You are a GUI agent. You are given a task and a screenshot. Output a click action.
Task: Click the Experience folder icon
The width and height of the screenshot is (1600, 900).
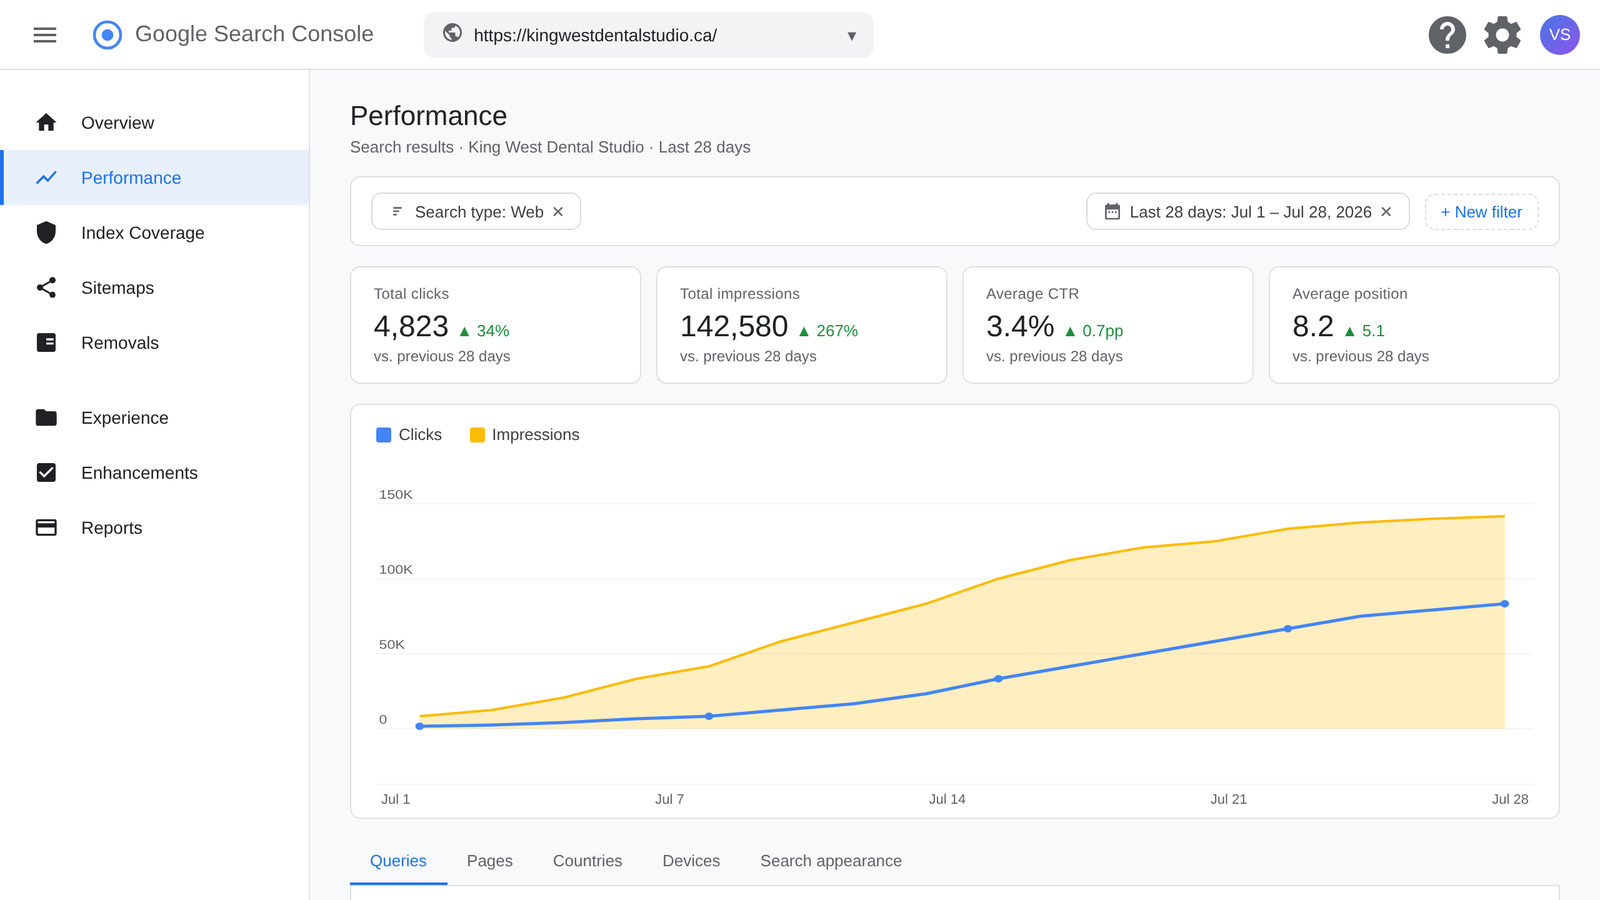(x=46, y=417)
